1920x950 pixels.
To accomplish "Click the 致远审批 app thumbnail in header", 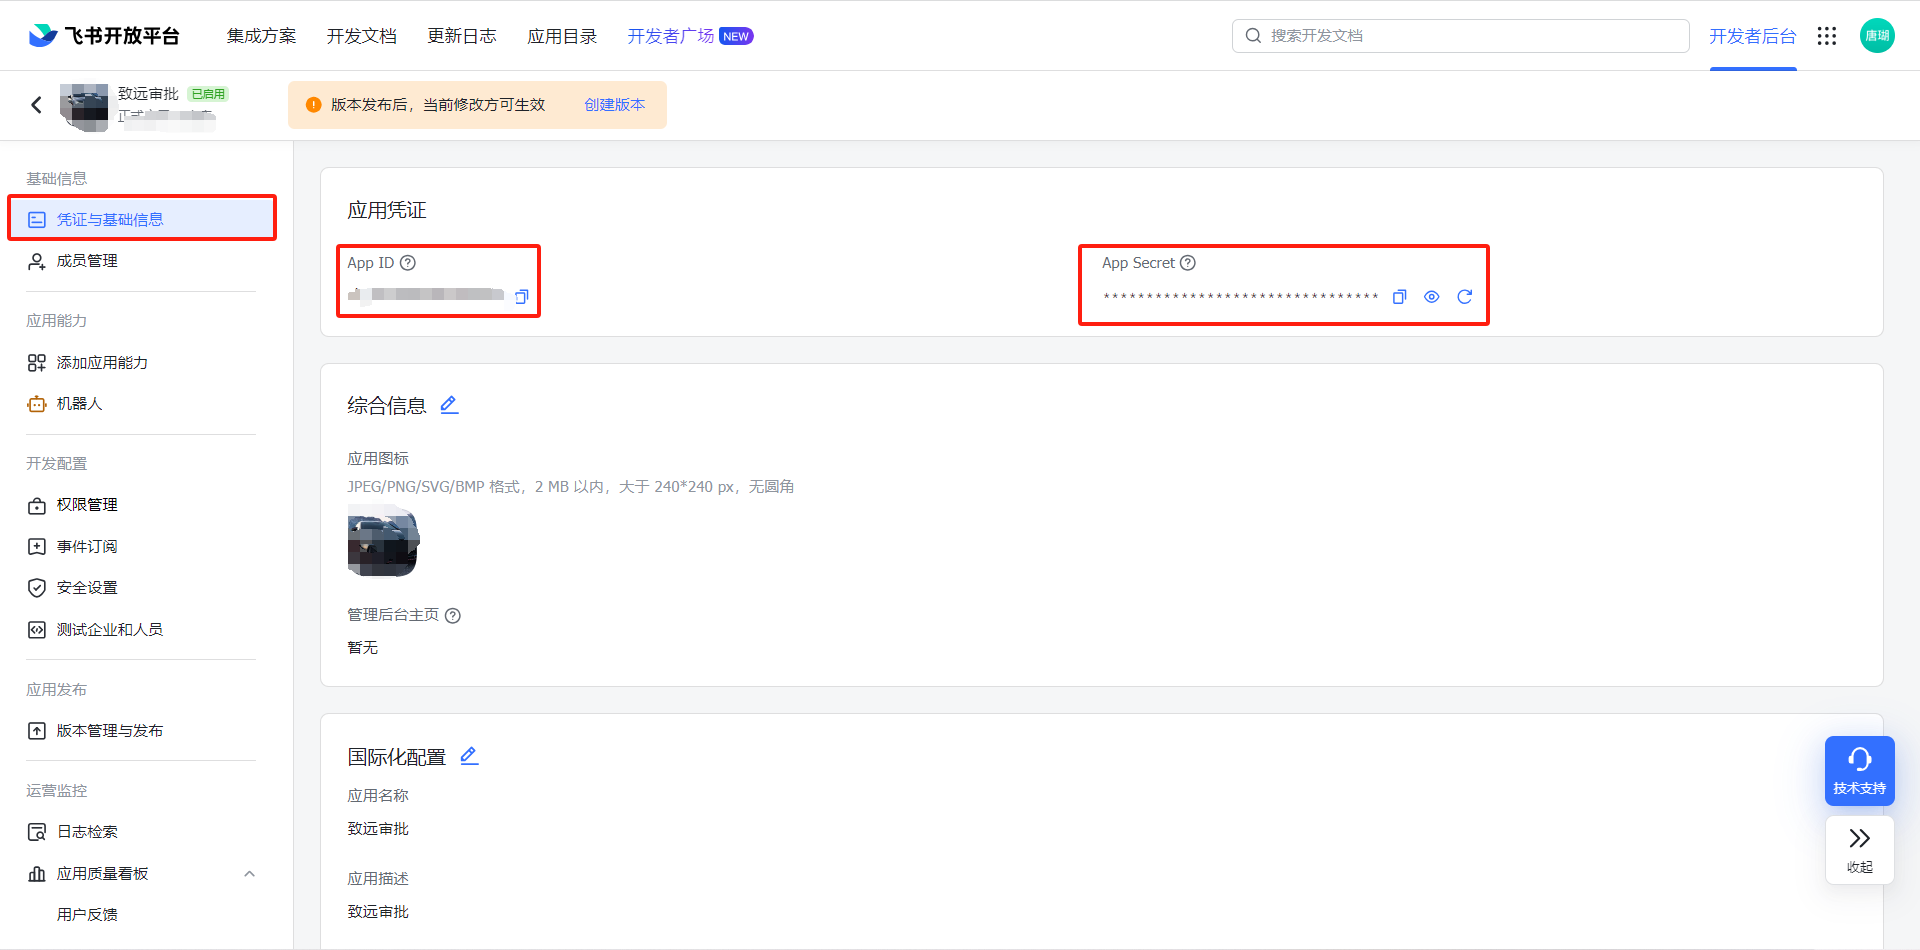I will click(84, 107).
